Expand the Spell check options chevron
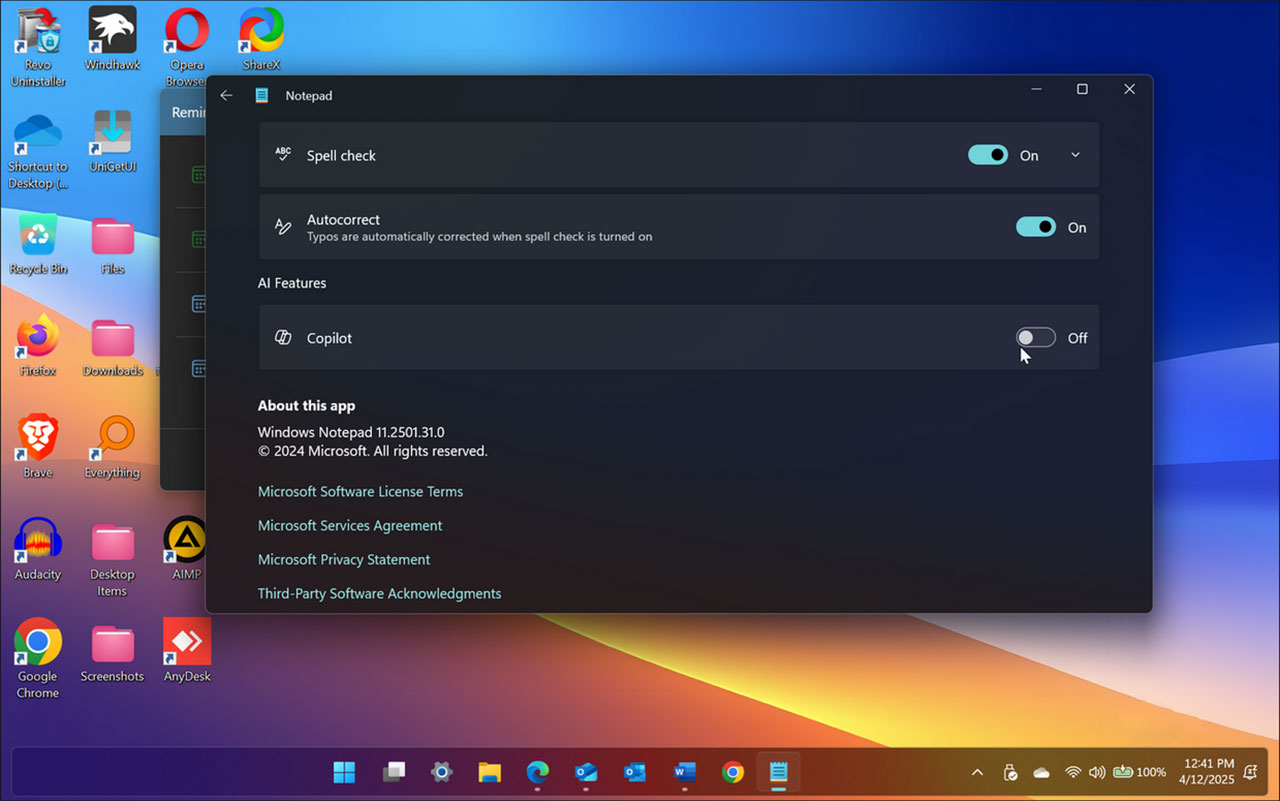The width and height of the screenshot is (1280, 801). coord(1075,155)
